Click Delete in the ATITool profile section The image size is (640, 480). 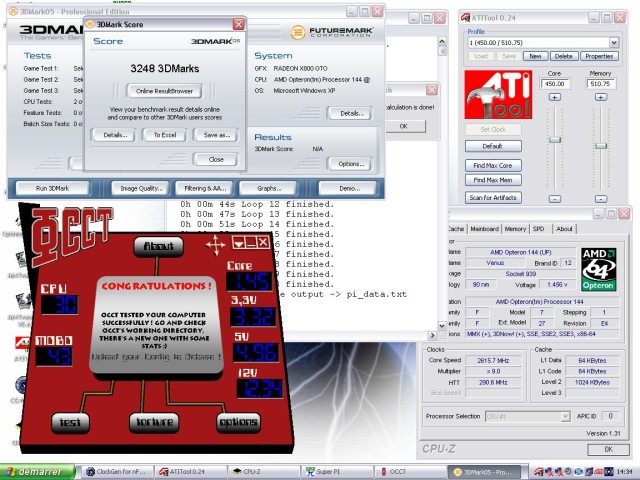563,56
